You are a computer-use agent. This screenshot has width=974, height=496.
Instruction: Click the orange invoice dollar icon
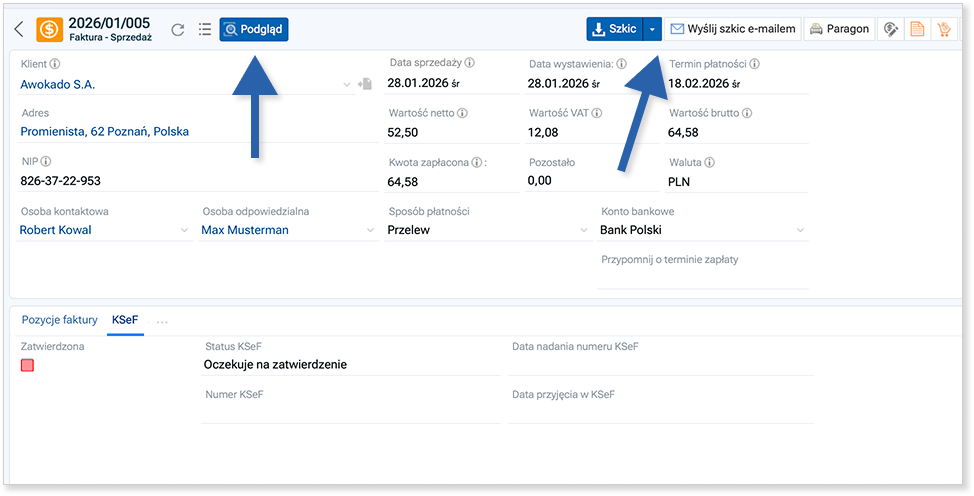(49, 29)
